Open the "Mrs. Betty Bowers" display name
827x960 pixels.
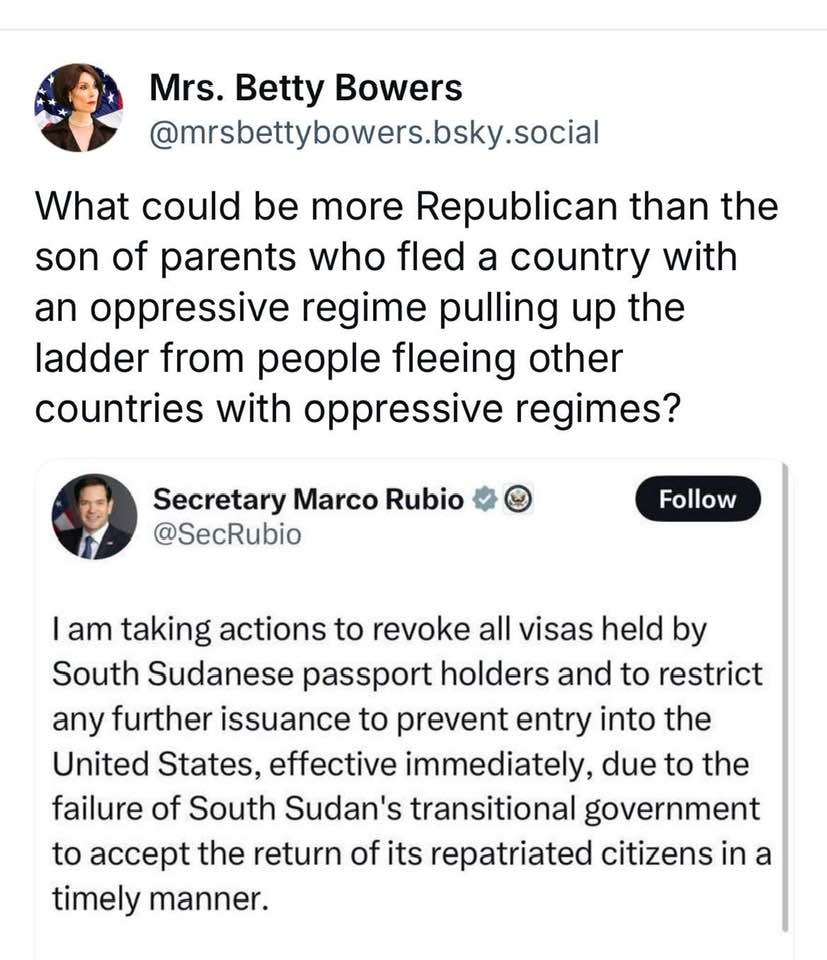coord(306,88)
